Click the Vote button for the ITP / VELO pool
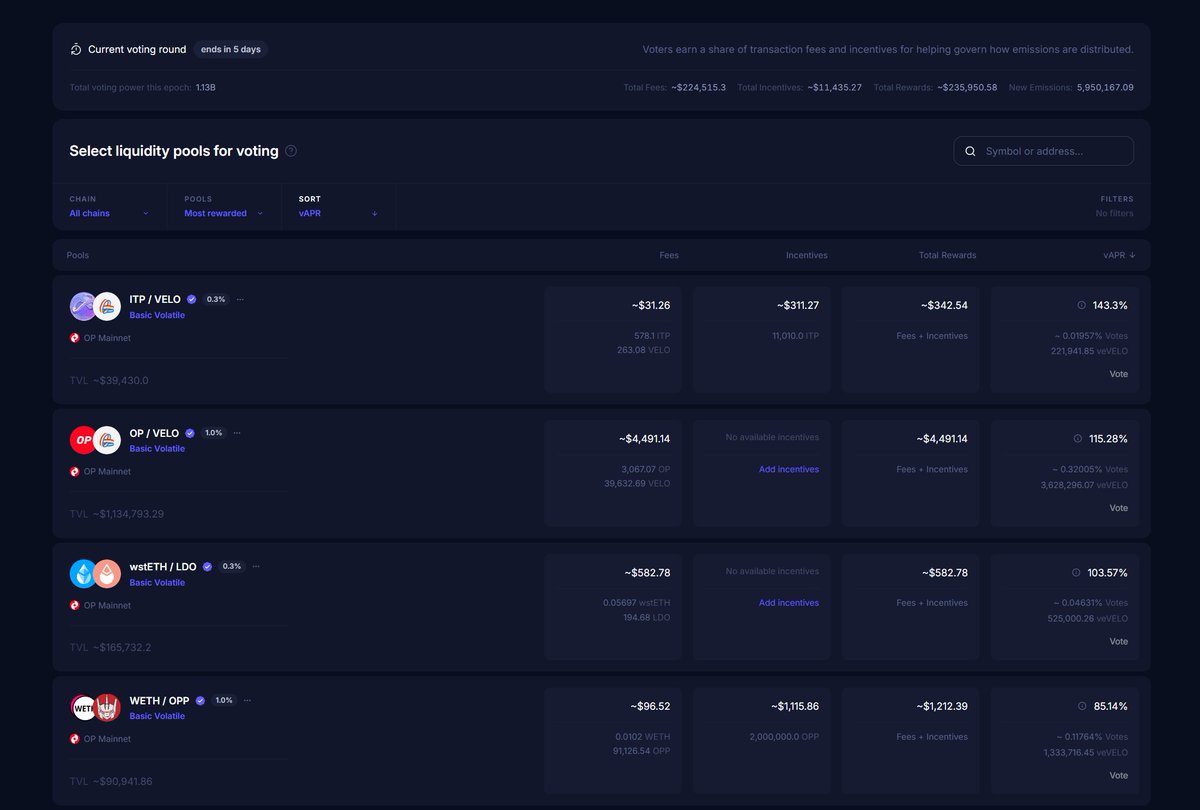Viewport: 1200px width, 810px height. pyautogui.click(x=1118, y=373)
